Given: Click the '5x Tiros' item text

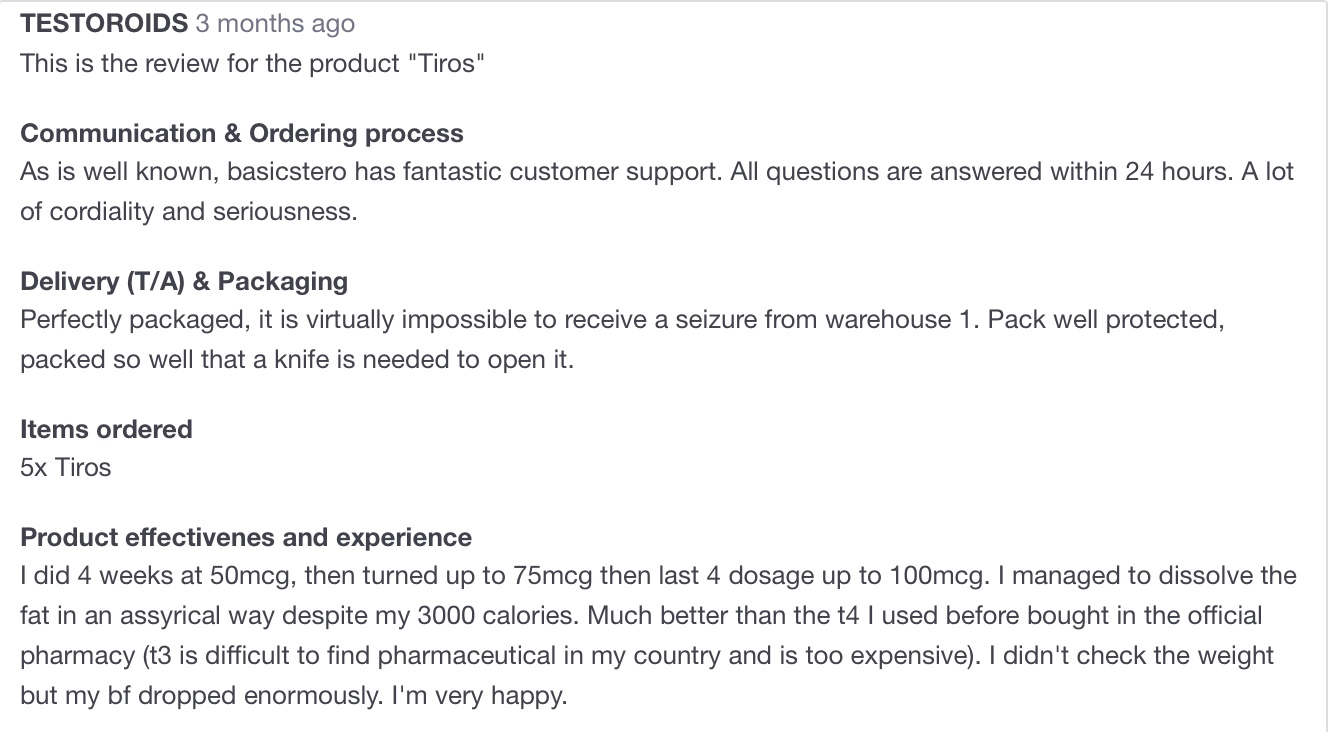Looking at the screenshot, I should (66, 468).
